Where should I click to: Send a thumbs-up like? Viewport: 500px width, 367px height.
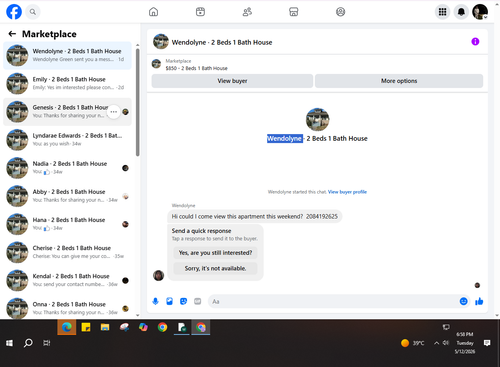coord(479,301)
